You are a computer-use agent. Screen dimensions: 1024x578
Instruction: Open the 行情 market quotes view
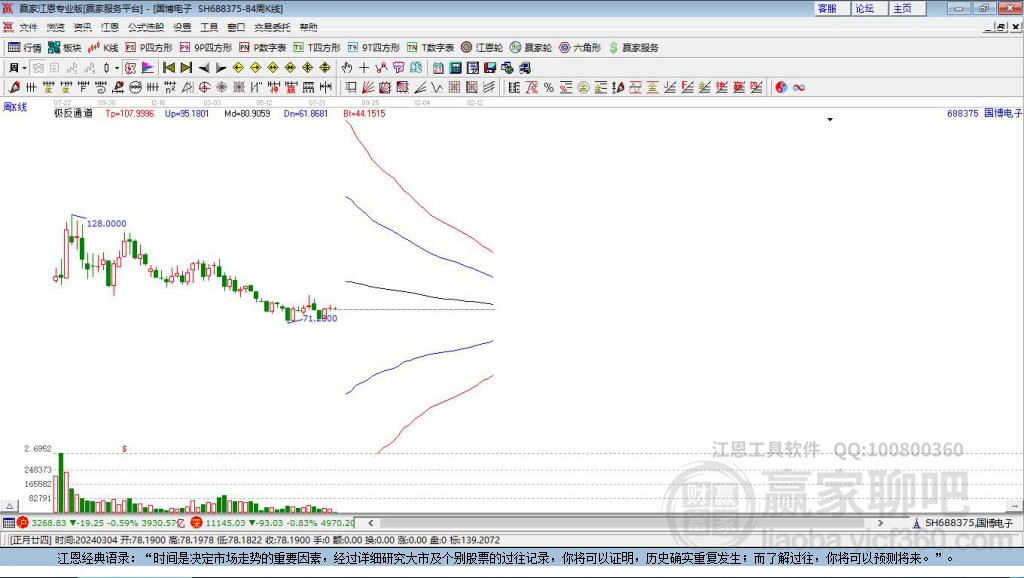coord(24,48)
